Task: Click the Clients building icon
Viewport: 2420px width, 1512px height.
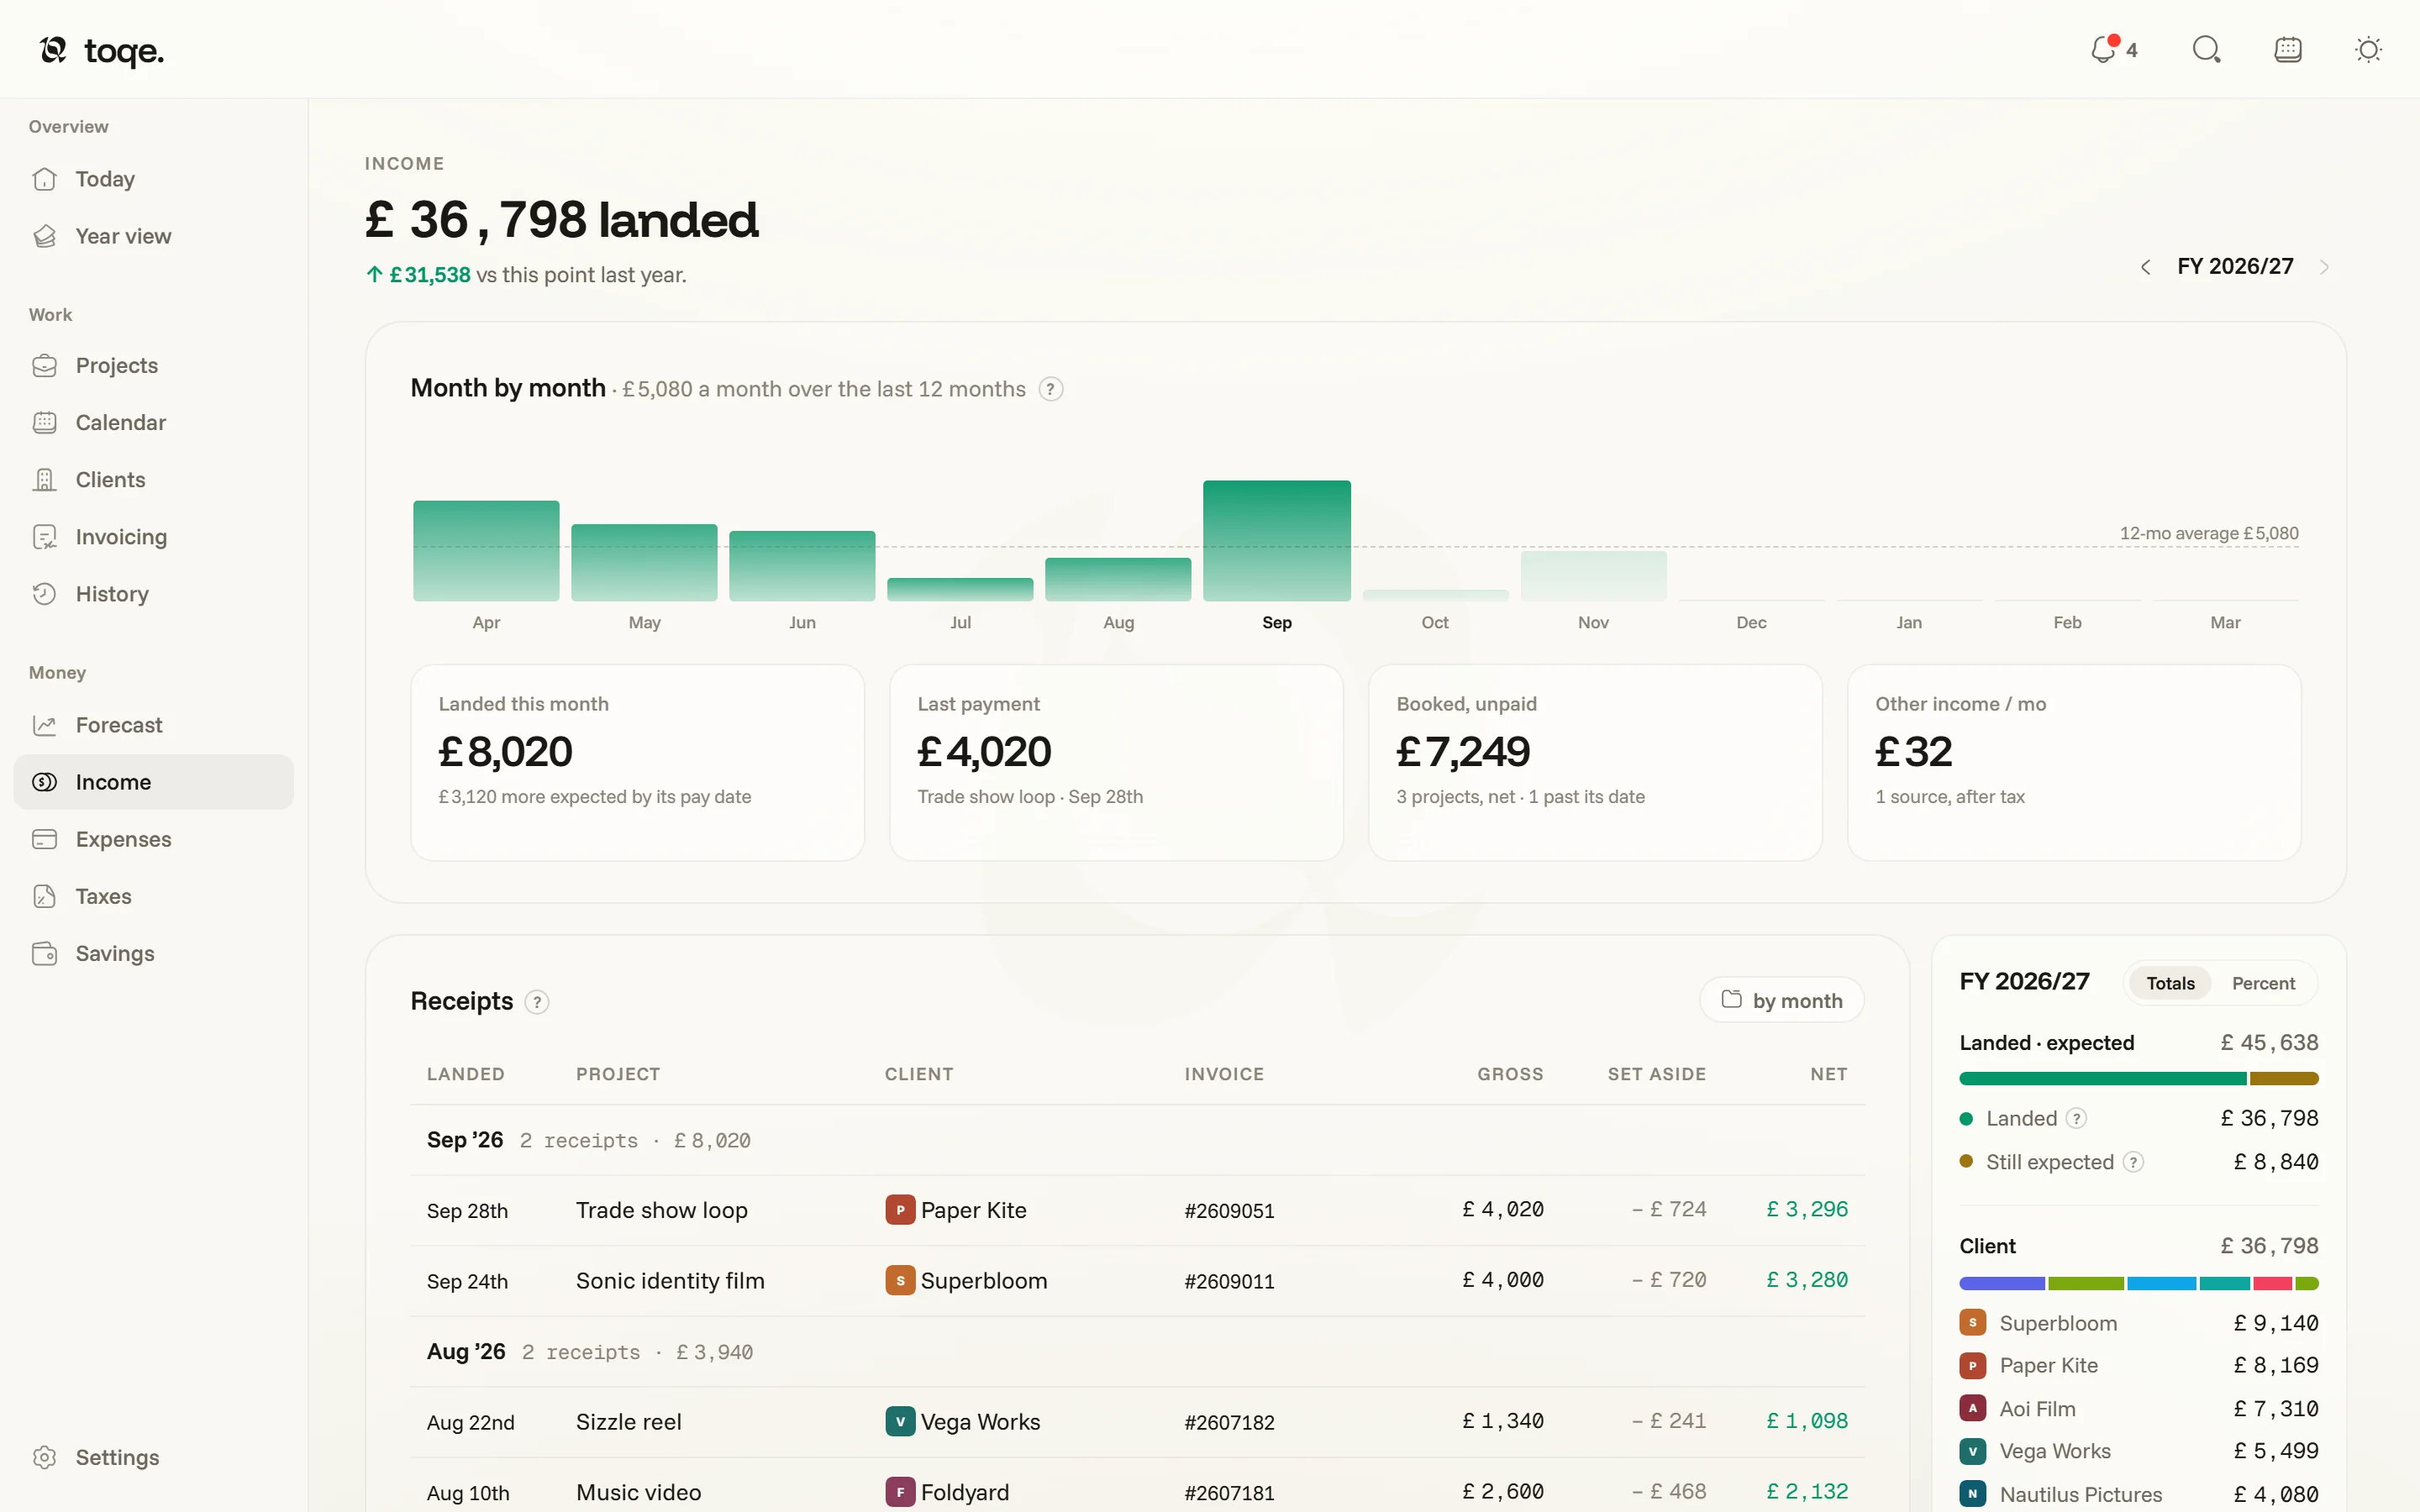Action: click(44, 480)
